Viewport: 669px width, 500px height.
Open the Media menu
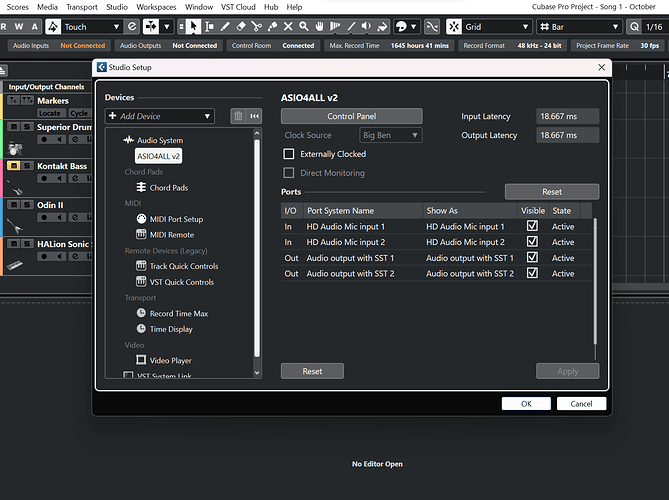47,7
